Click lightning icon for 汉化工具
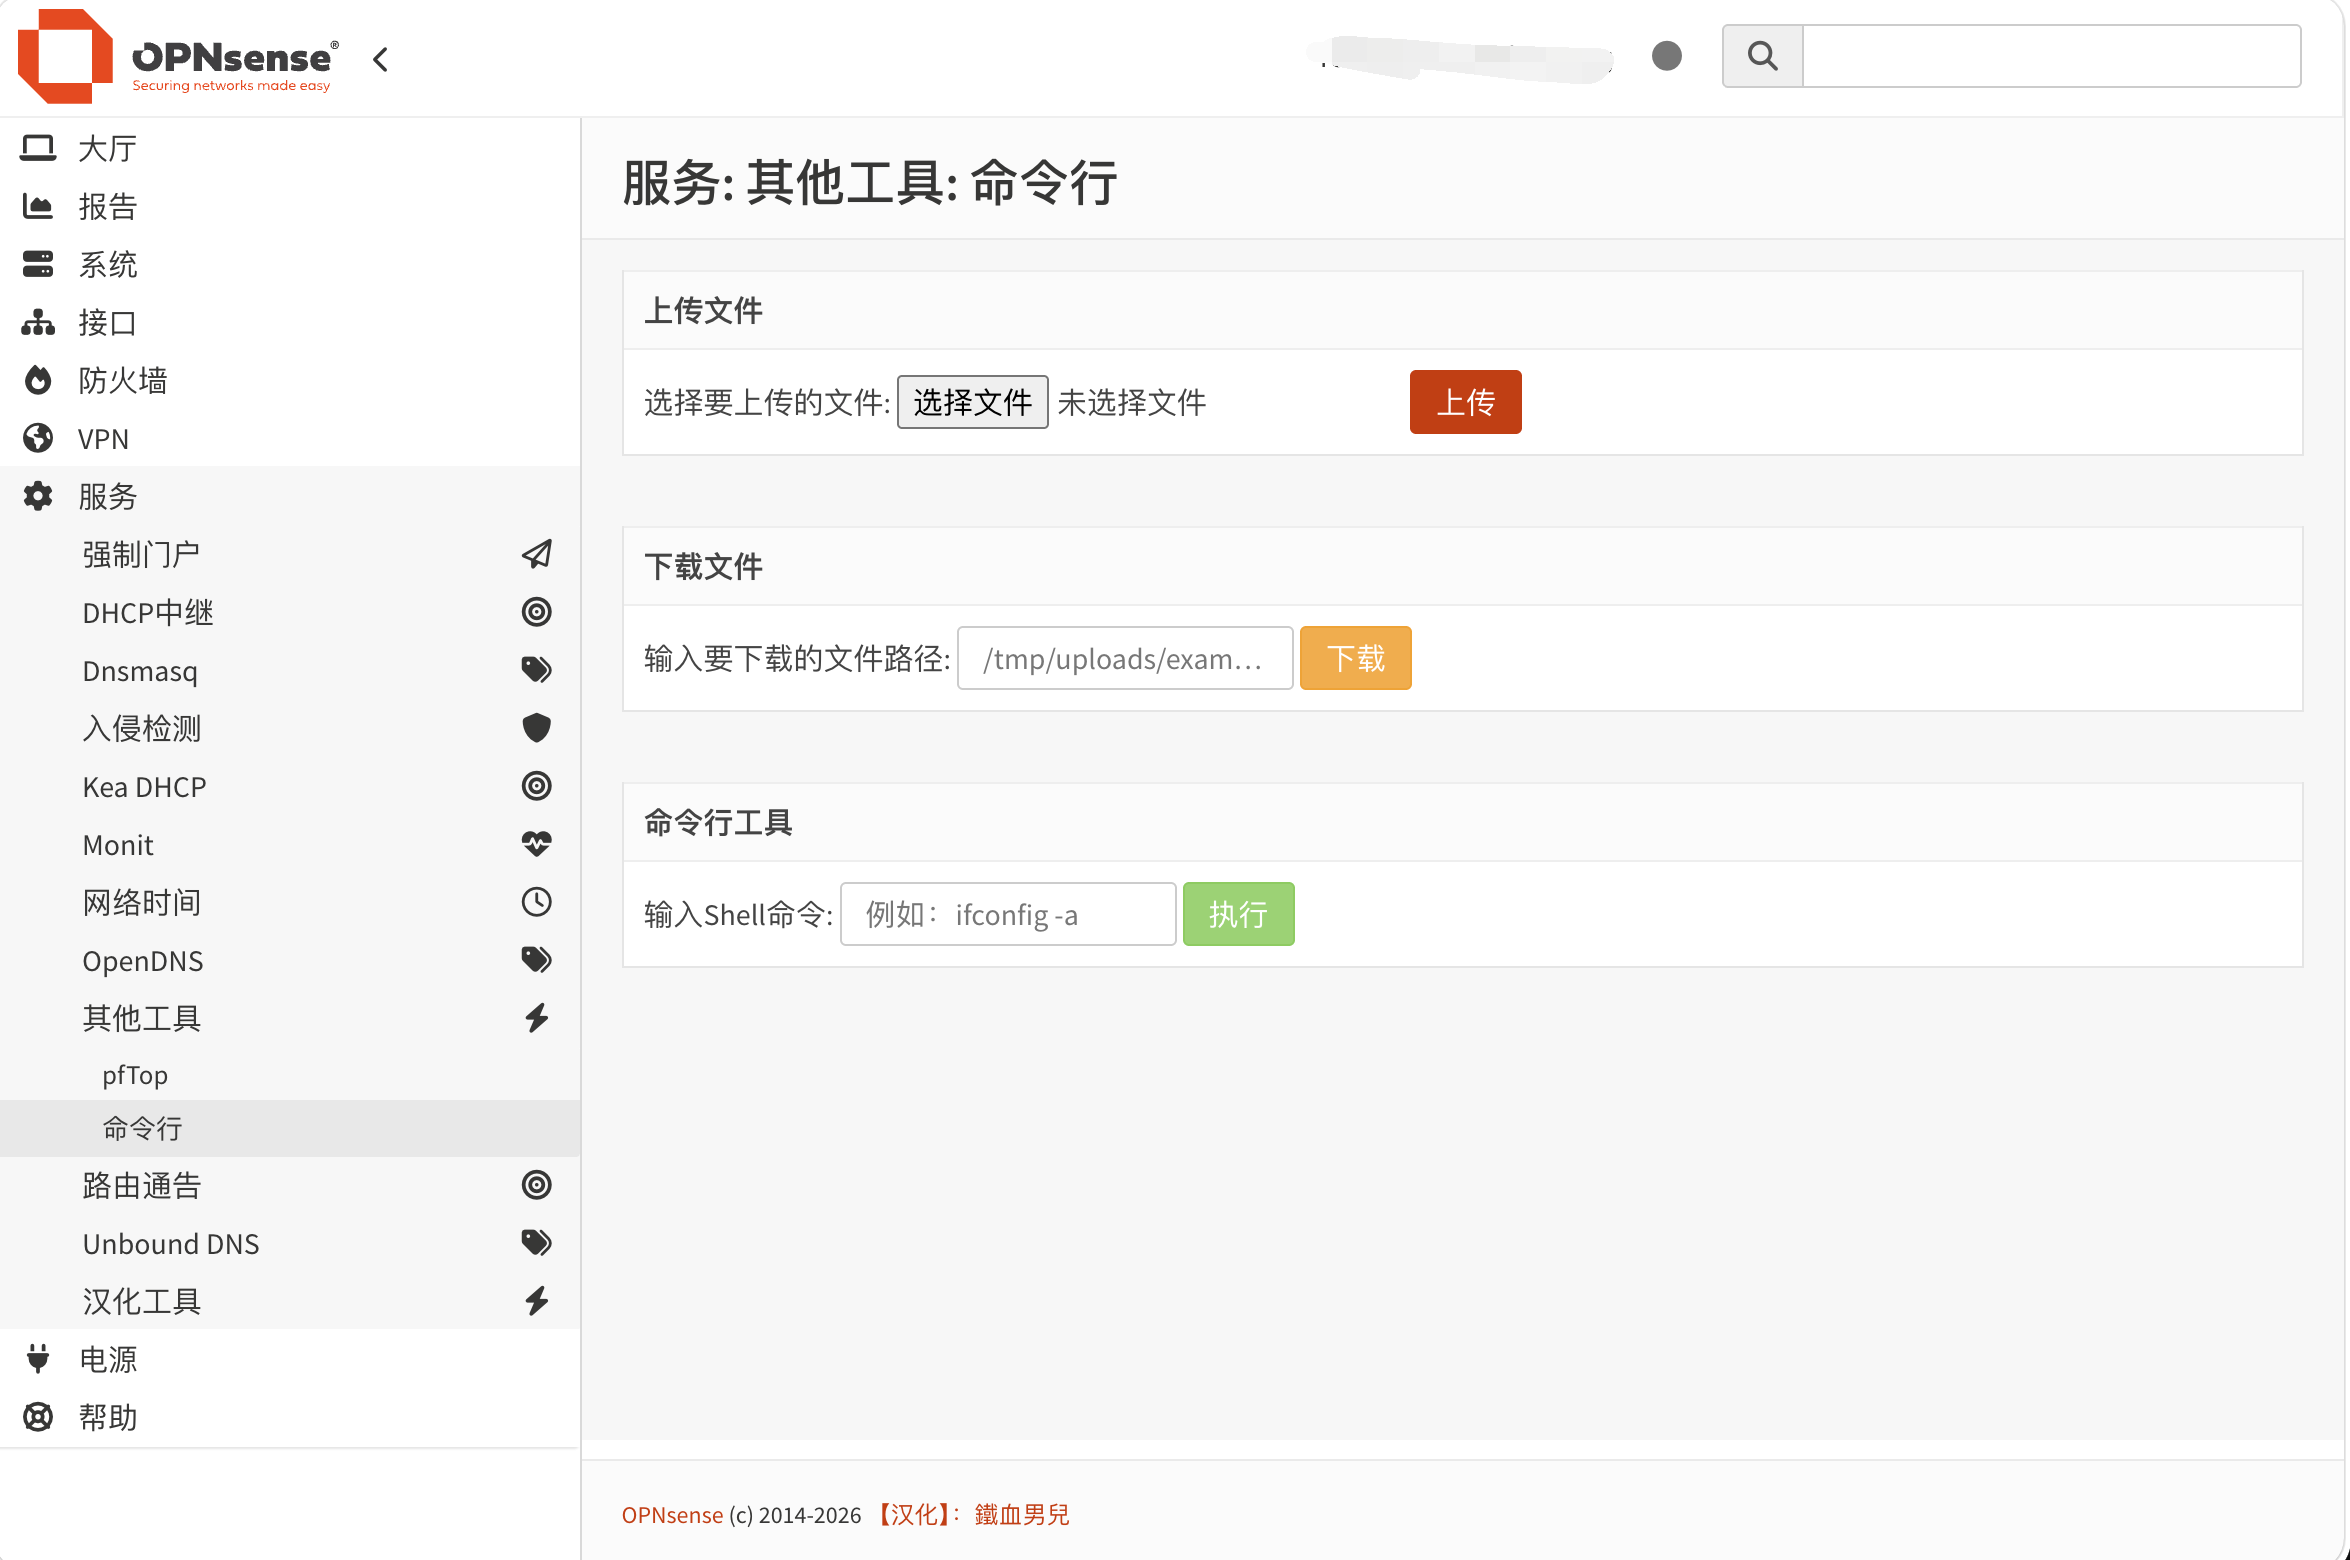This screenshot has width=2350, height=1560. click(x=537, y=1301)
